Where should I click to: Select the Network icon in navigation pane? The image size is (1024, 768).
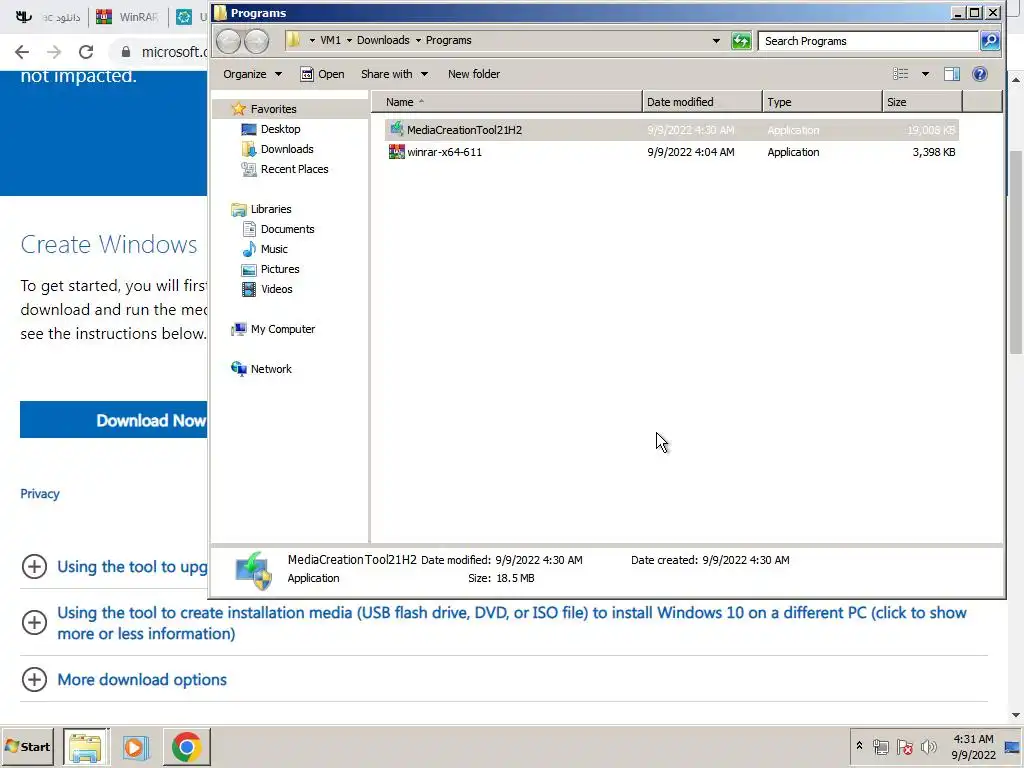(239, 369)
